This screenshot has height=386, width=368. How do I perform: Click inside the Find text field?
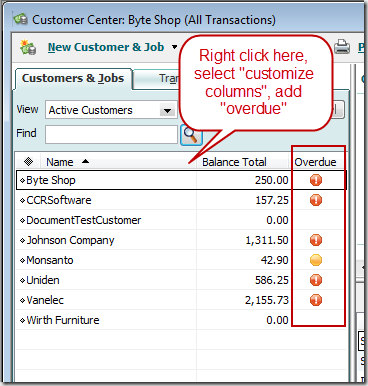click(x=112, y=135)
